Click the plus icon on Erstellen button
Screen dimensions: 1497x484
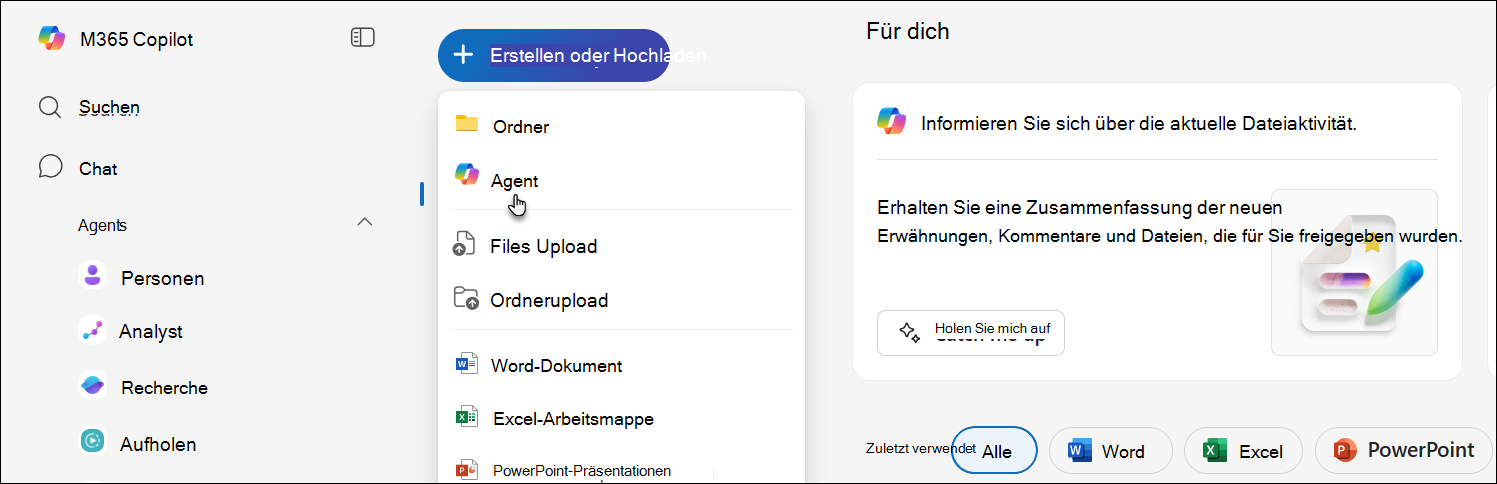[463, 55]
